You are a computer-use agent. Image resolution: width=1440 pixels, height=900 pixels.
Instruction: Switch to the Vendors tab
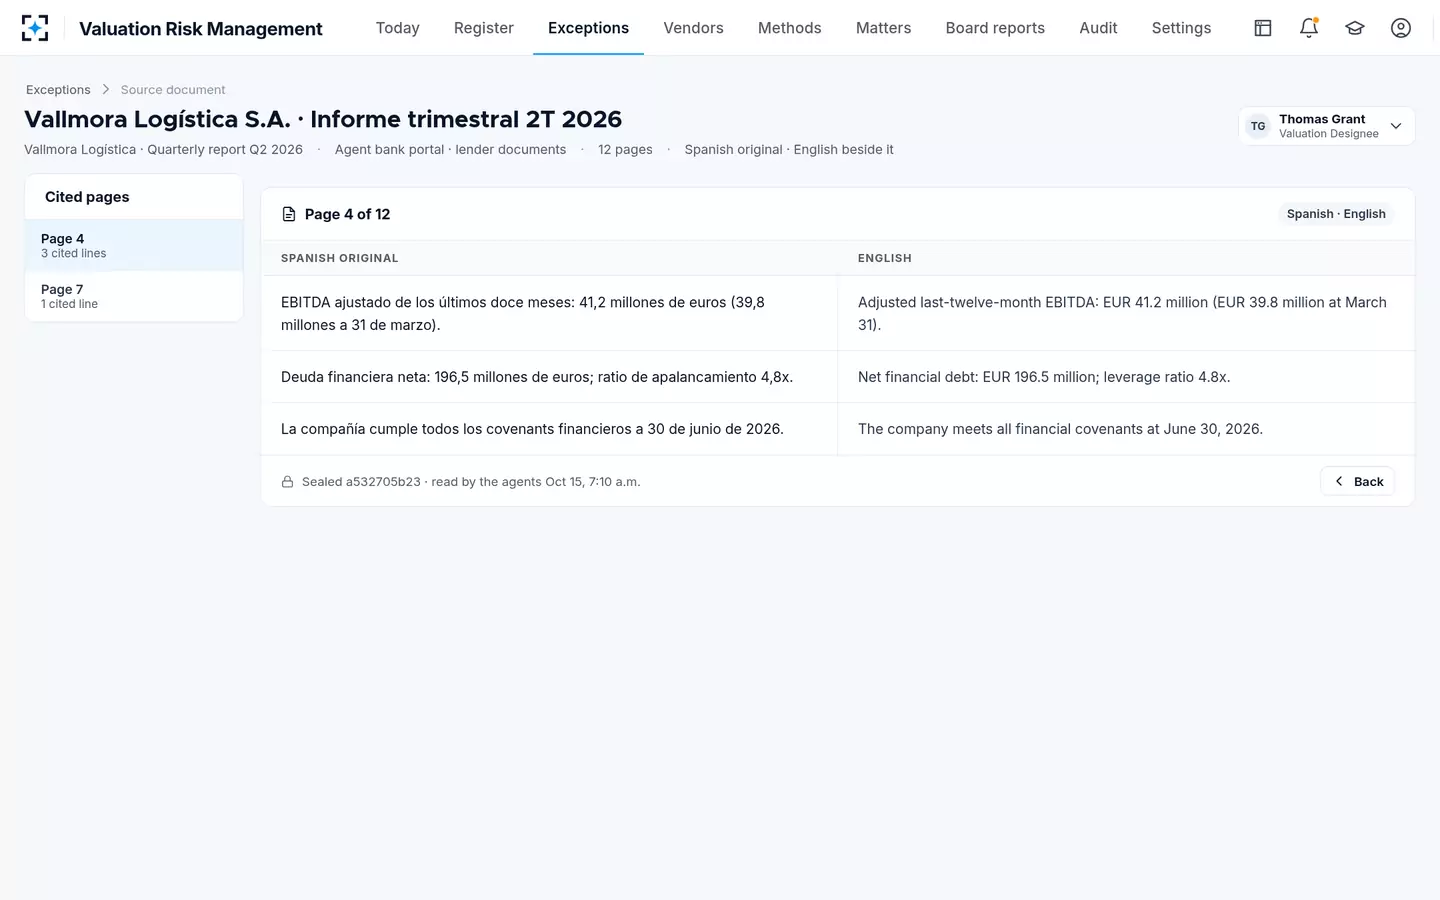pyautogui.click(x=693, y=28)
